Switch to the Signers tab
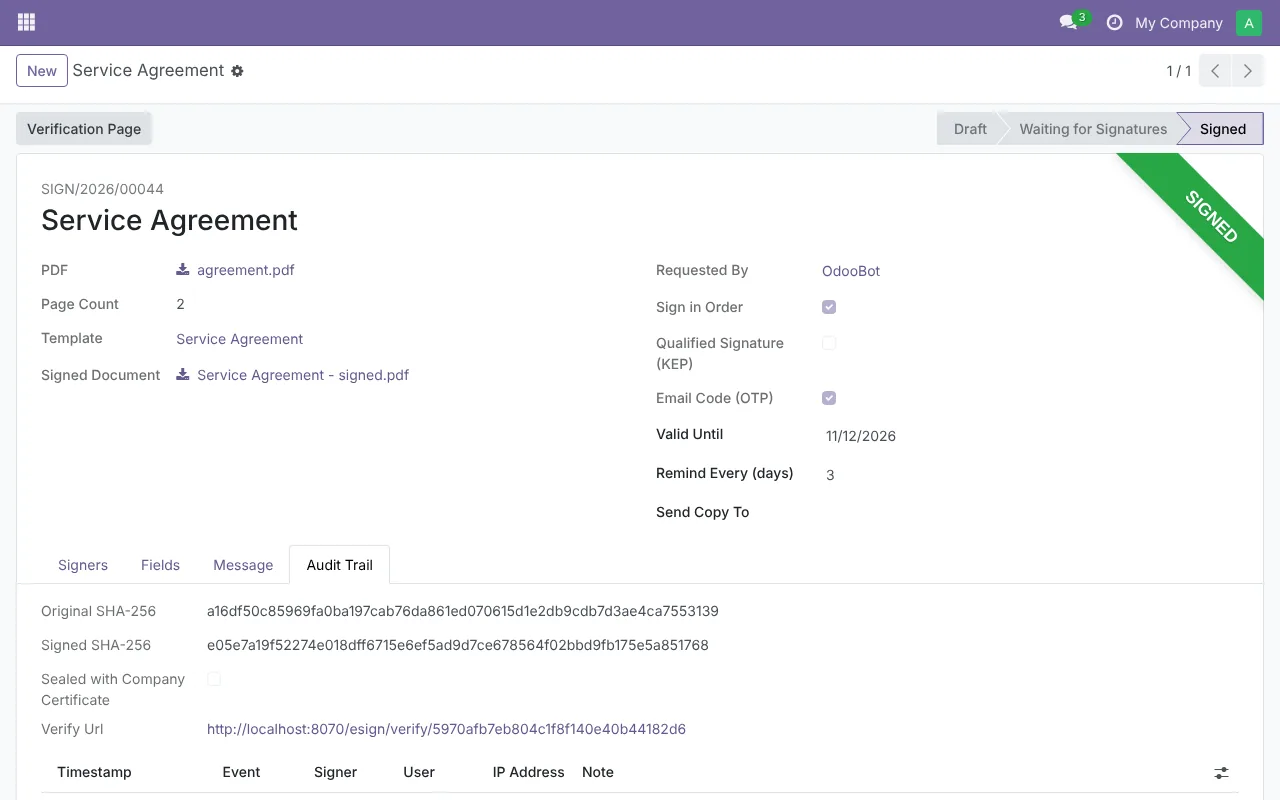 (x=83, y=565)
